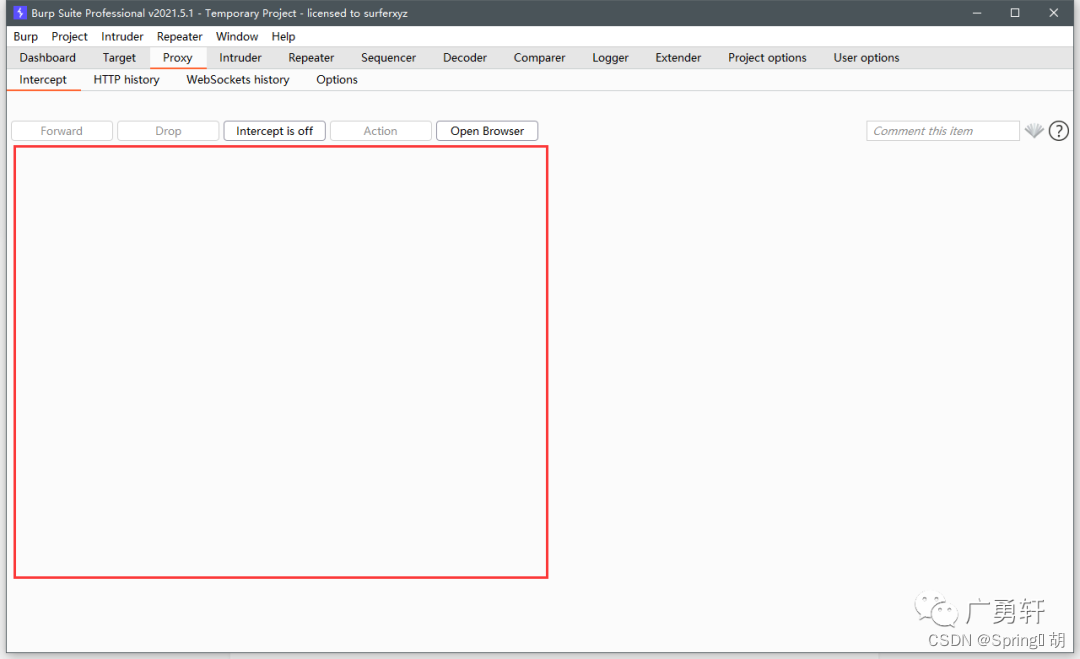
Task: Open the Burp menu
Action: (25, 36)
